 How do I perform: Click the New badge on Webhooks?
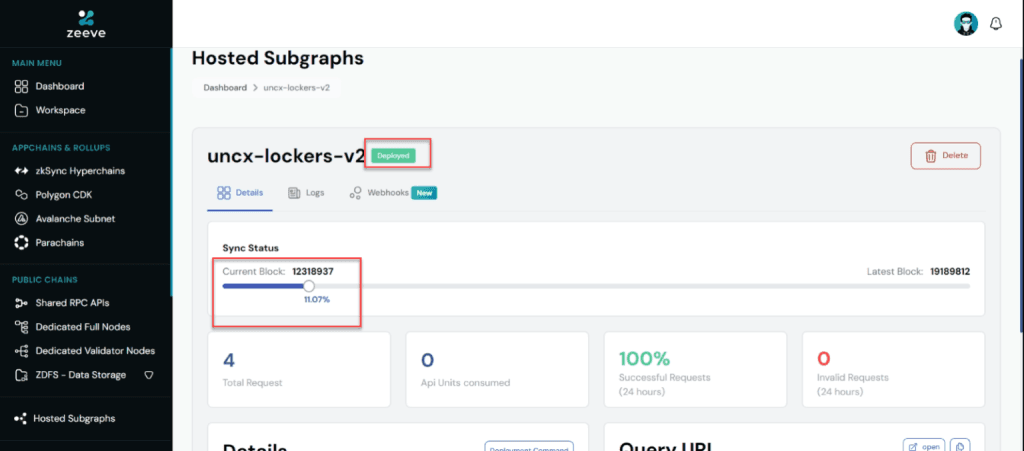[424, 193]
